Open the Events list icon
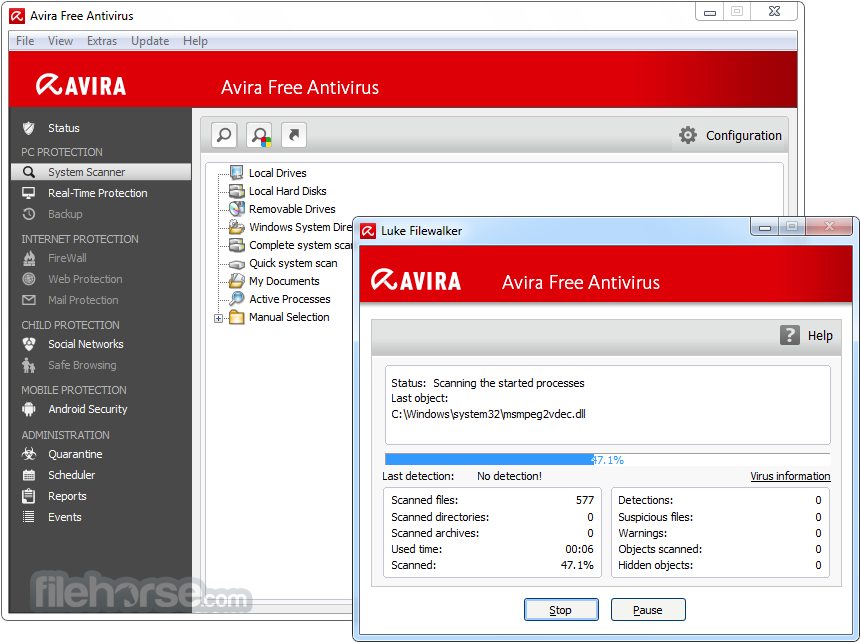 (29, 517)
